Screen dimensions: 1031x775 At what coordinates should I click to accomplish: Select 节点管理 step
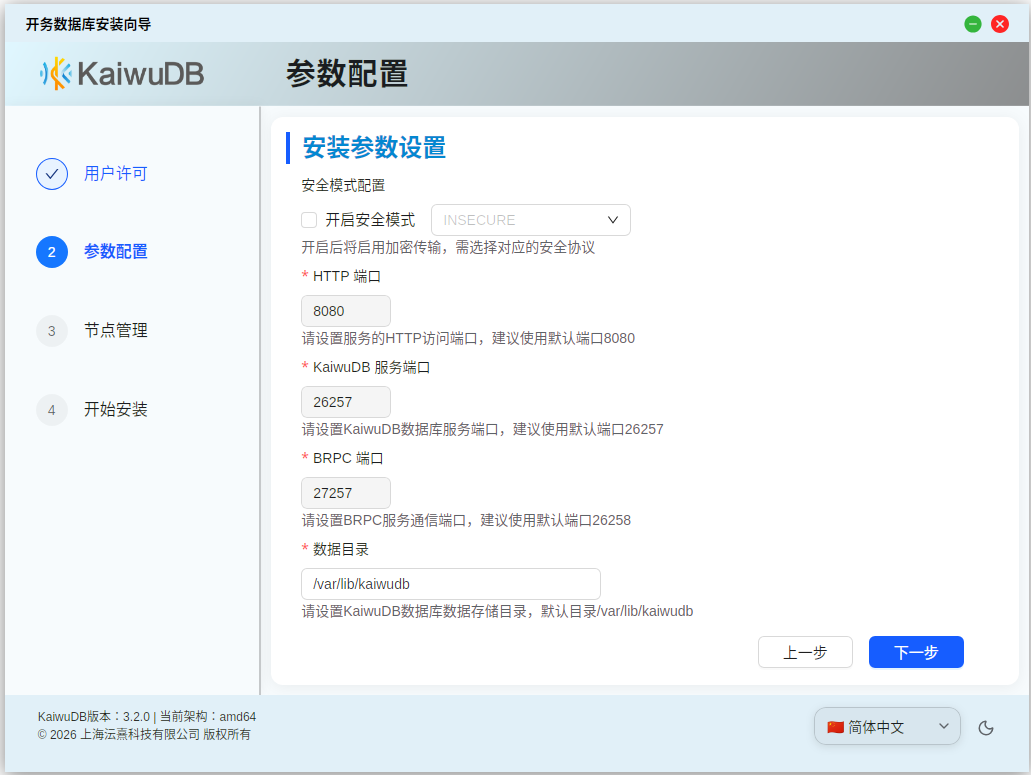[116, 331]
